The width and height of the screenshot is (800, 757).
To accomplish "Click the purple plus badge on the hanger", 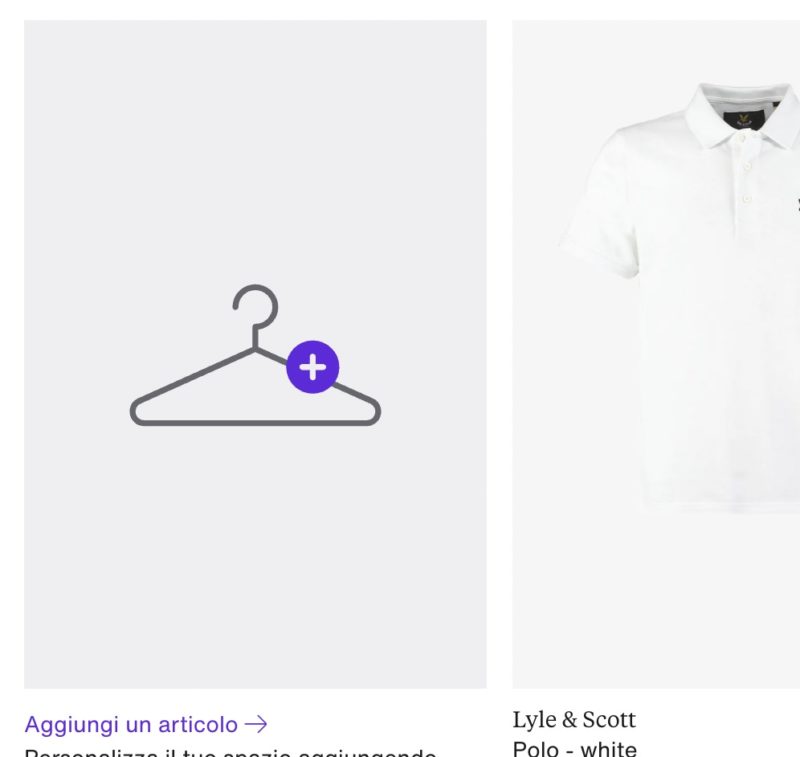I will coord(313,367).
